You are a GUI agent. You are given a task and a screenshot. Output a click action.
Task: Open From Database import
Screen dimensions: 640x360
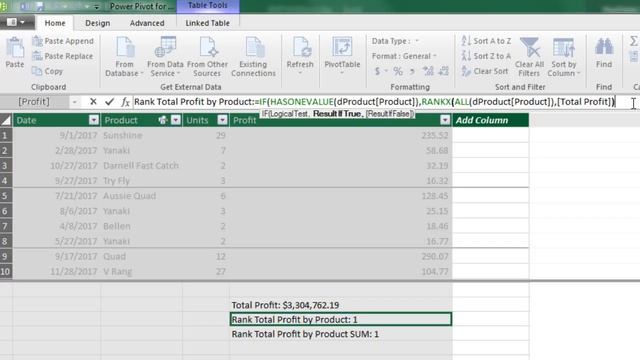click(124, 56)
